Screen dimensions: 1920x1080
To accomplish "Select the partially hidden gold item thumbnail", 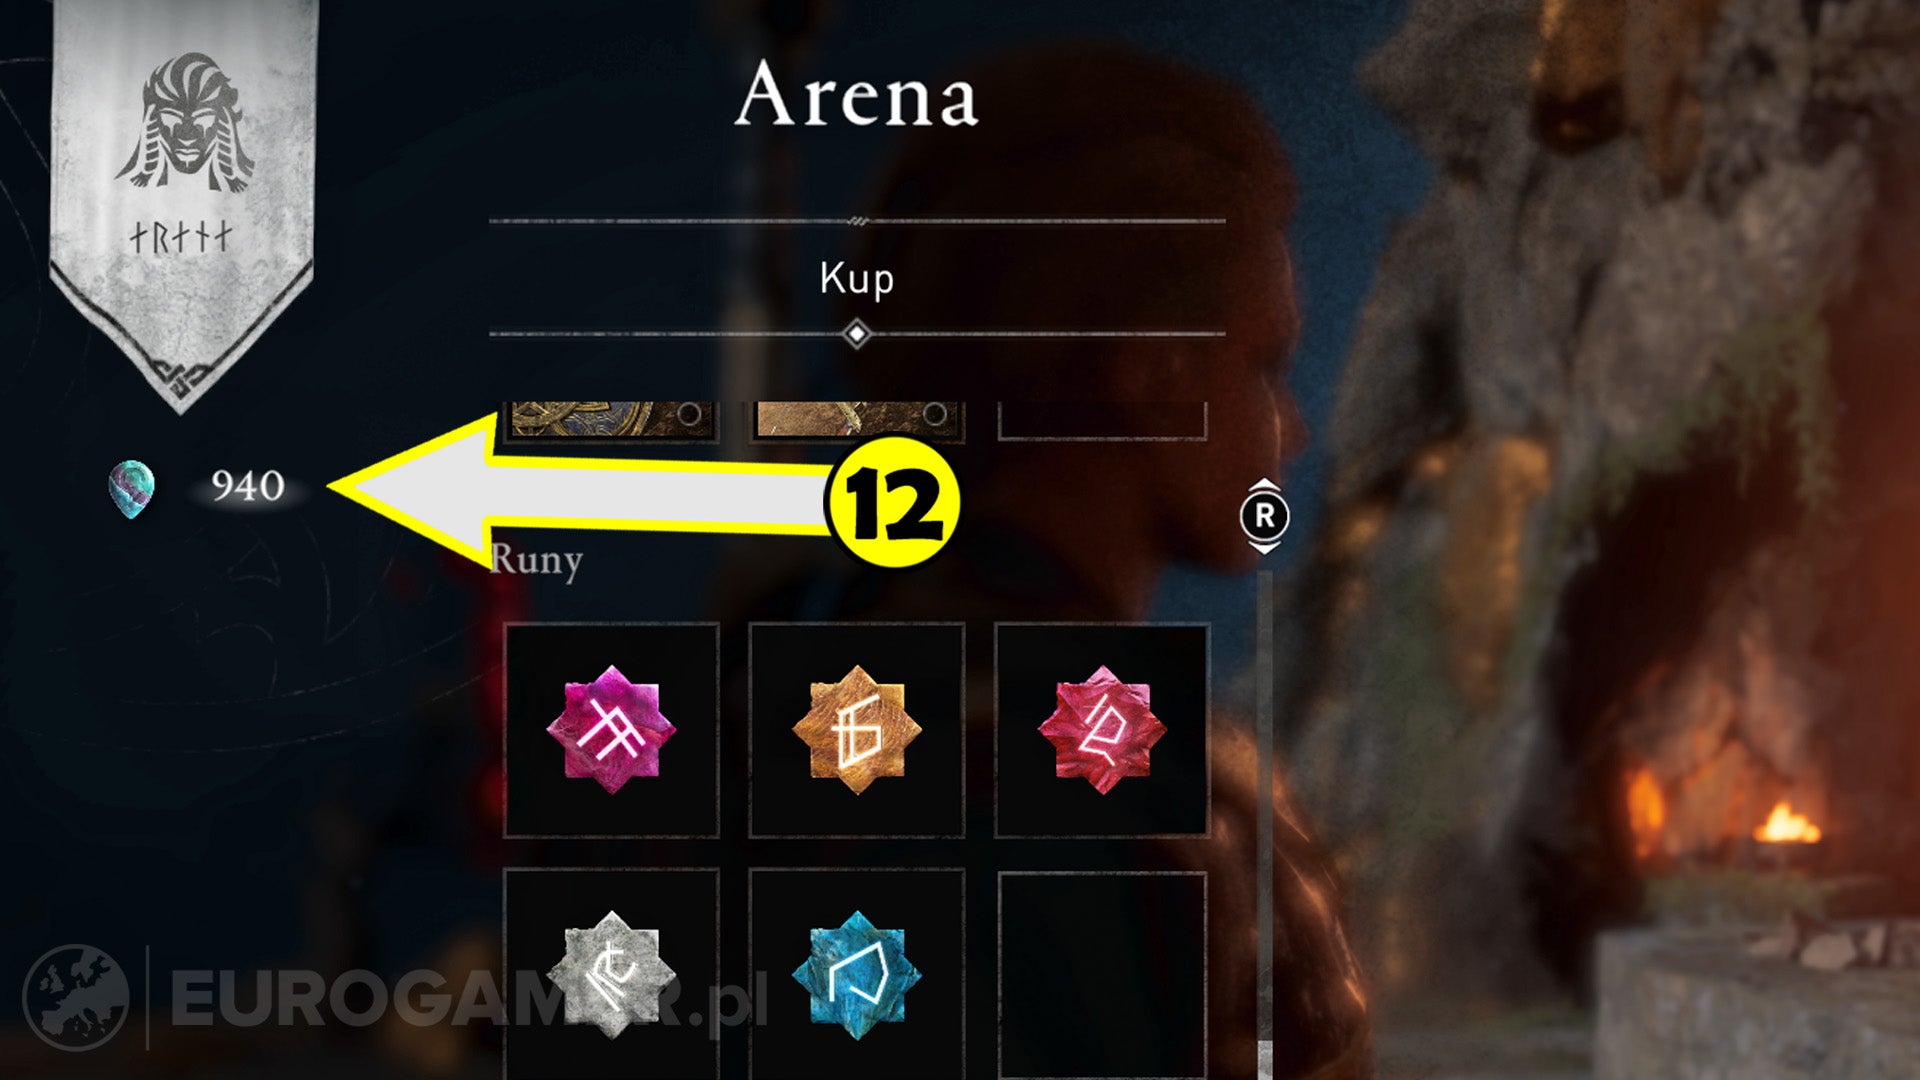I will pyautogui.click(x=611, y=420).
